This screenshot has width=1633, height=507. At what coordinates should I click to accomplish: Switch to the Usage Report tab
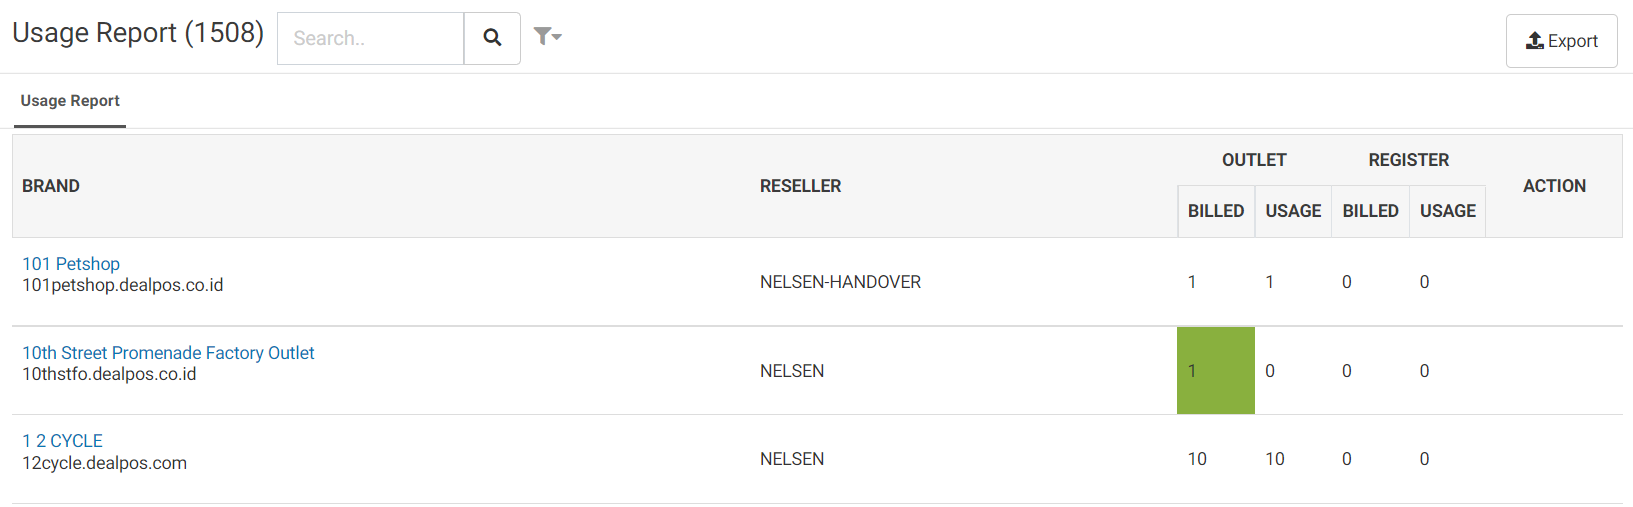coord(70,101)
